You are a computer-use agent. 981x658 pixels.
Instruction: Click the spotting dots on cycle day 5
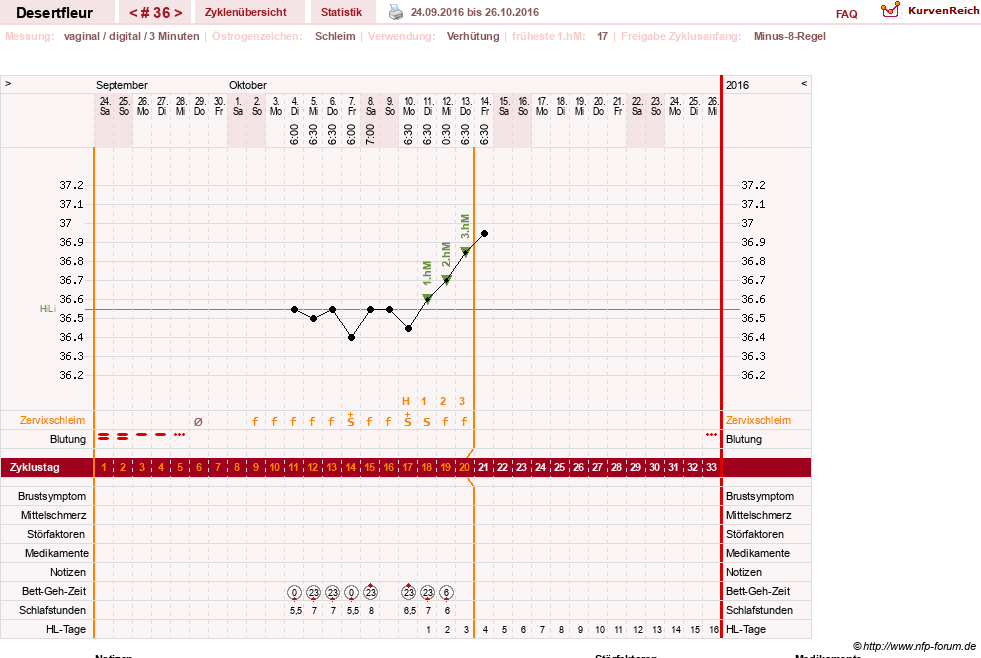click(180, 434)
